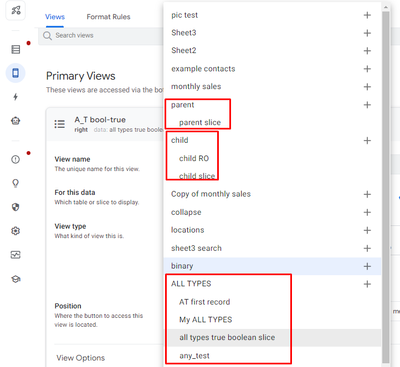Open the A_T bool-true view header

coord(105,124)
